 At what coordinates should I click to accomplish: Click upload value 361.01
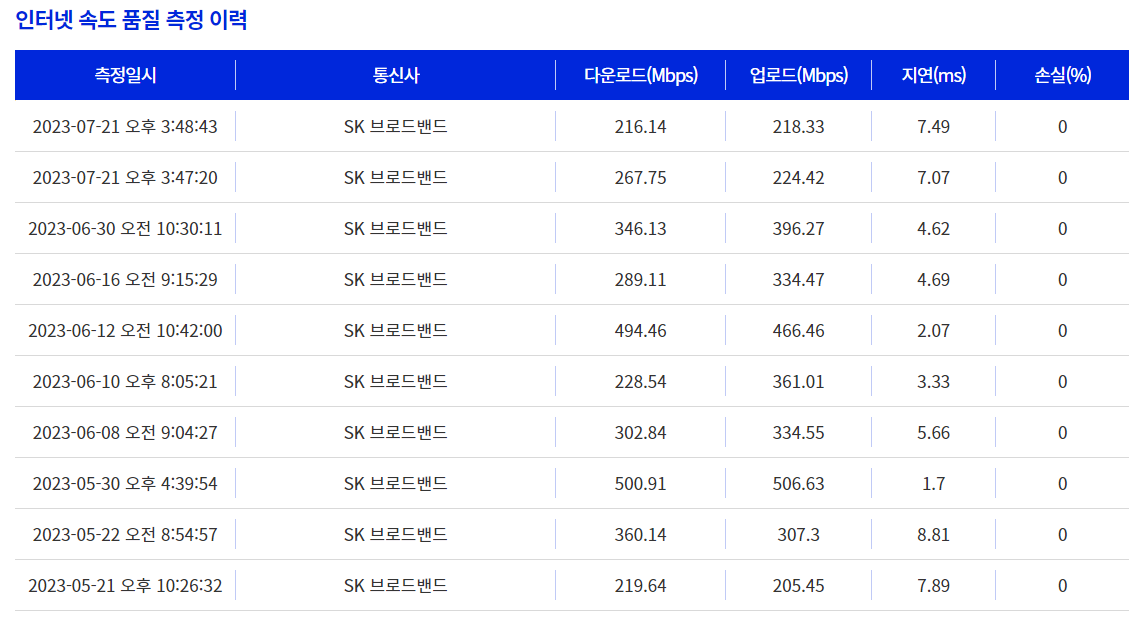point(798,381)
